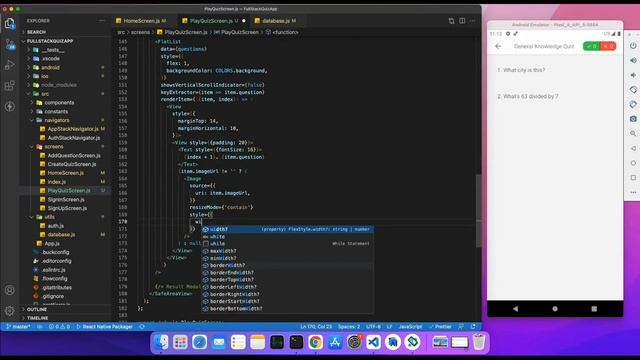Open the Accounts menu in activity bar
The width and height of the screenshot is (640, 360).
pos(10,290)
